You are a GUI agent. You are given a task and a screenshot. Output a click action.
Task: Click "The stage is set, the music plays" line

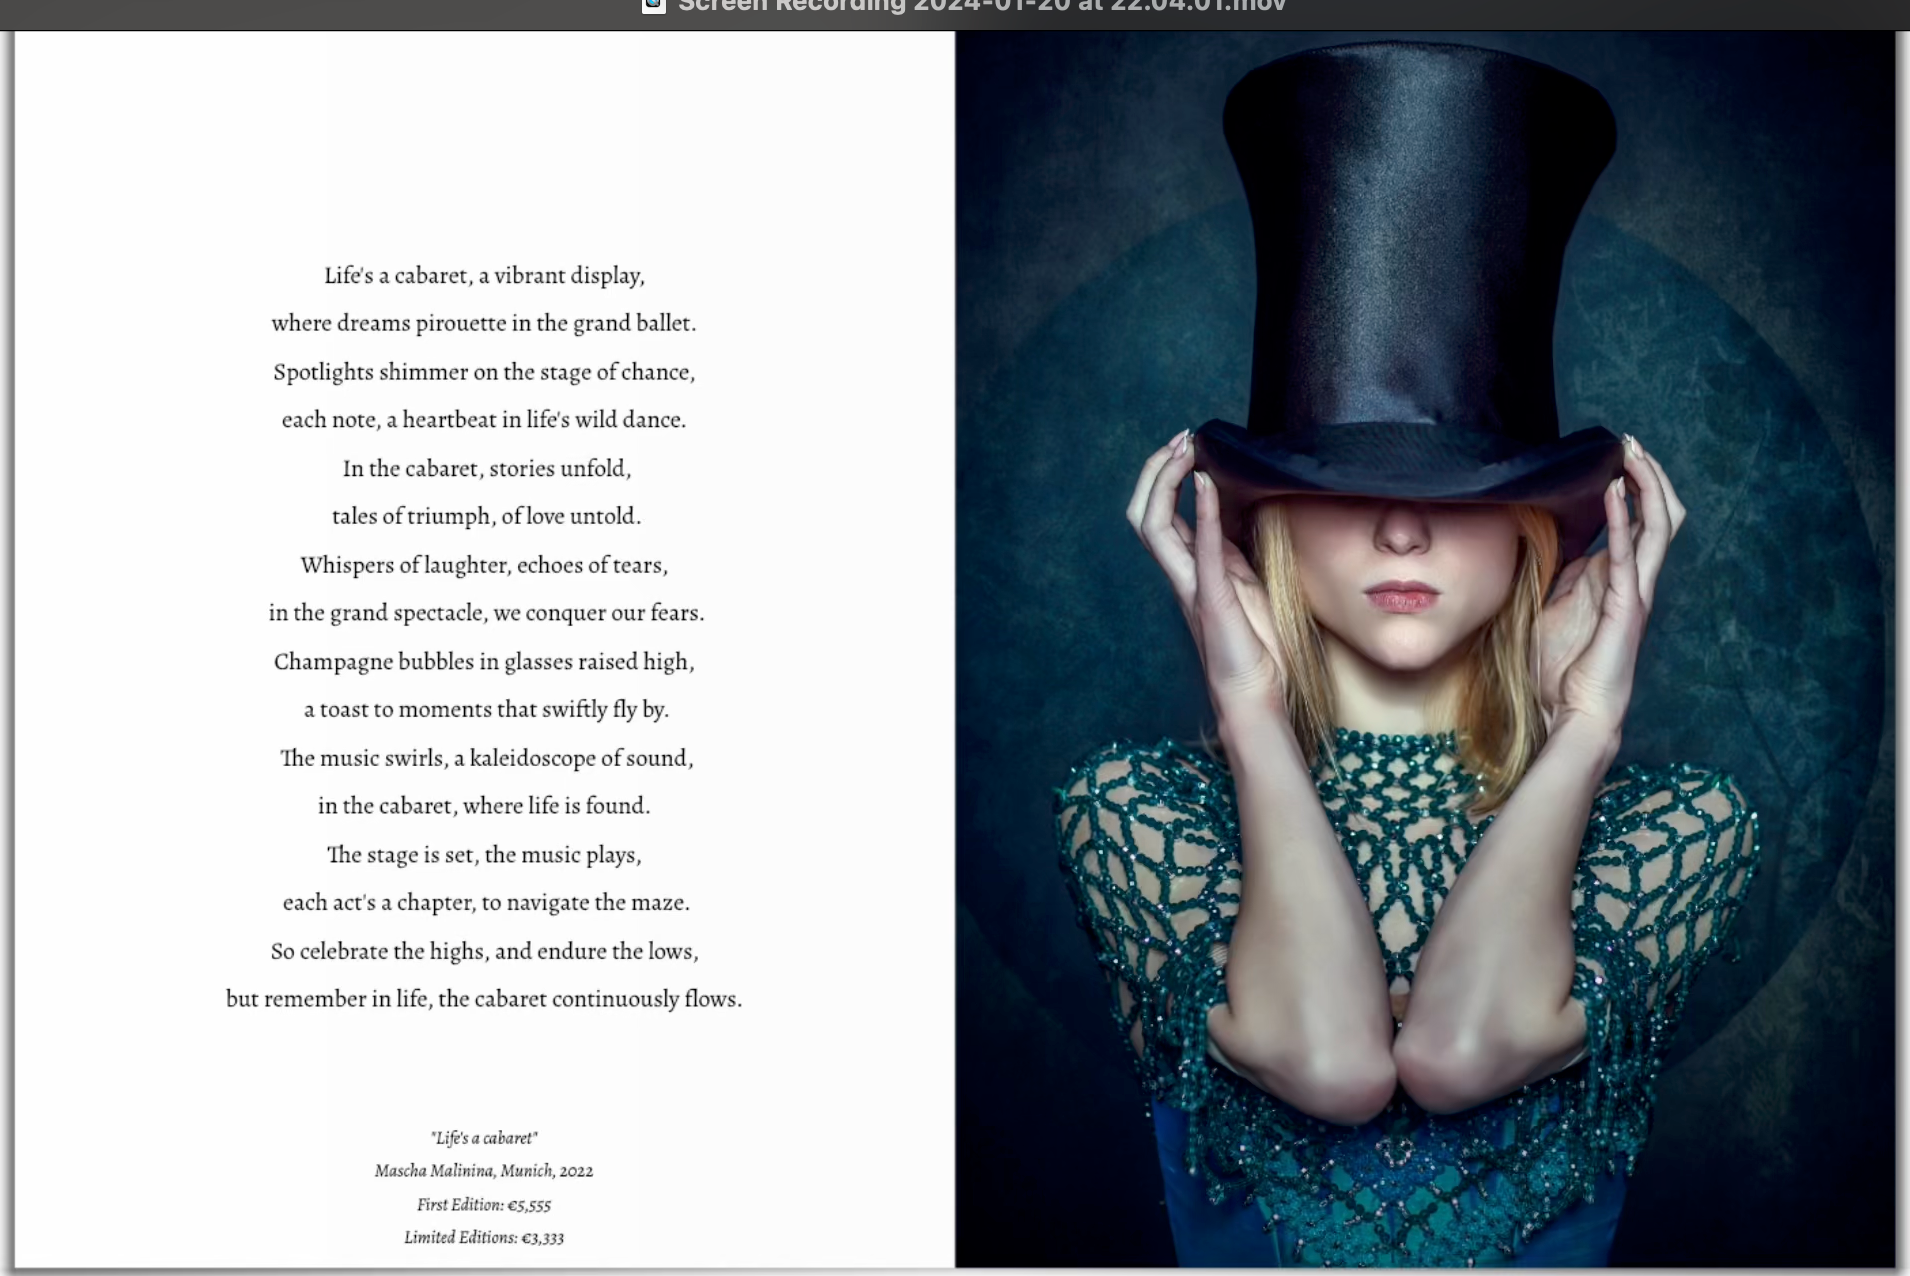484,855
